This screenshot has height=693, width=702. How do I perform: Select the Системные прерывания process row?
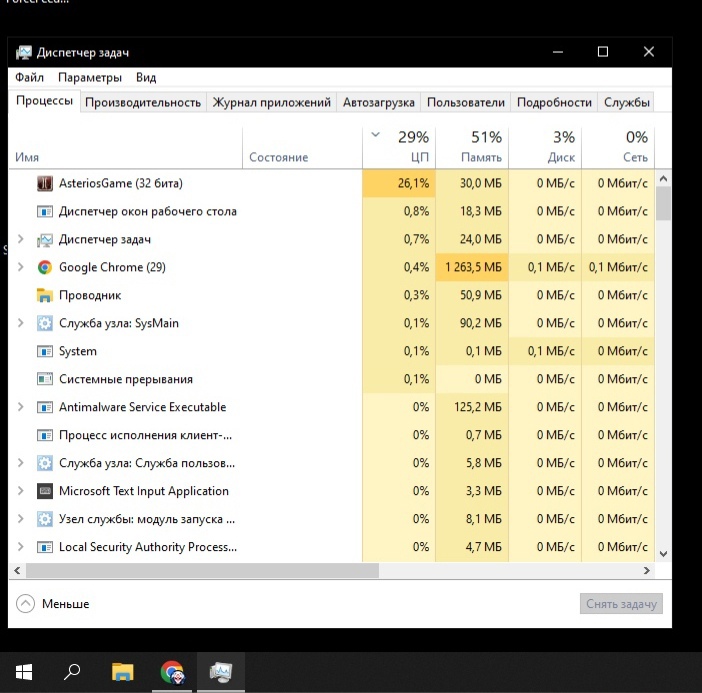coord(125,379)
